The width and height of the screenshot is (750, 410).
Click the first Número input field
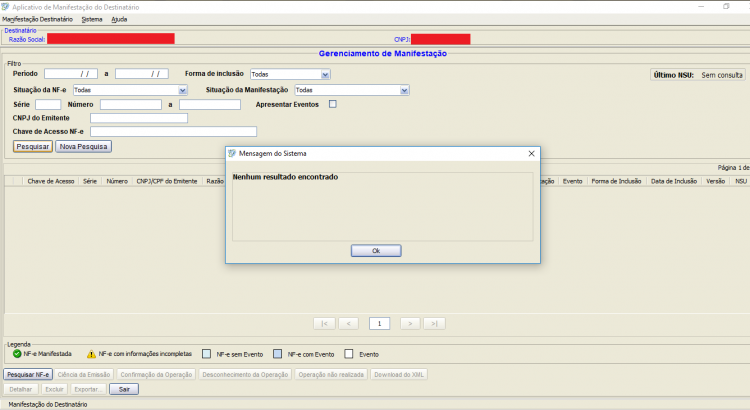131,104
